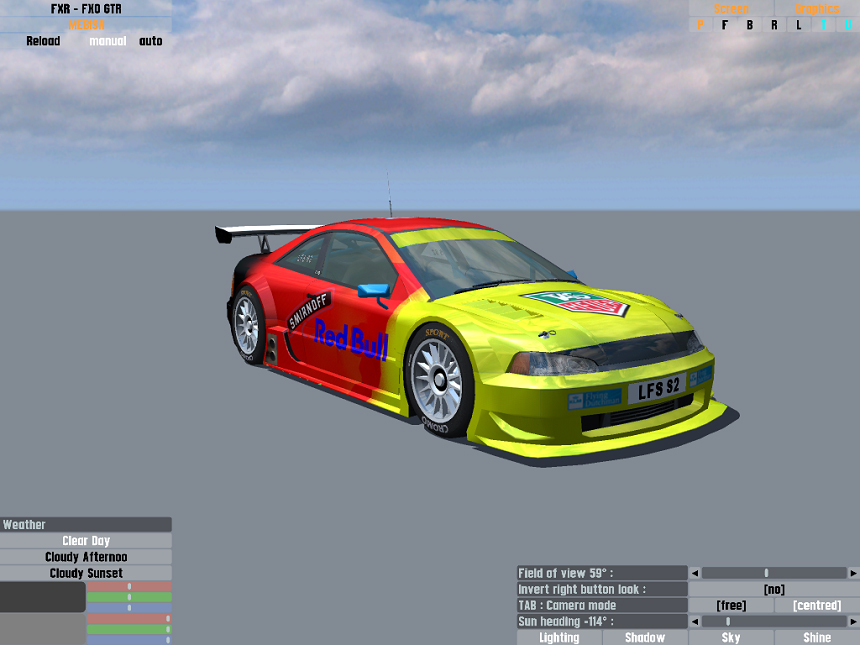Image resolution: width=860 pixels, height=645 pixels.
Task: Click the Sun heading -114° label
Action: tap(602, 621)
